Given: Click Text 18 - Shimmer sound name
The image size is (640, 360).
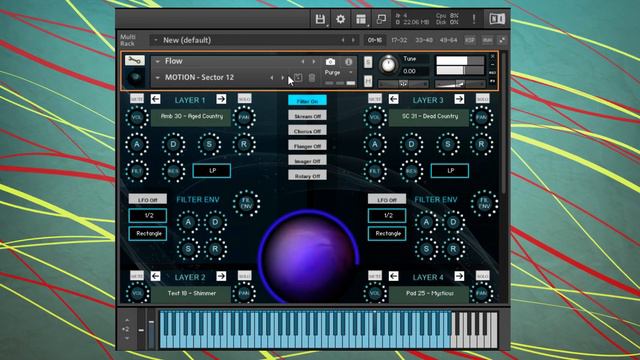Looking at the screenshot, I should coord(191,293).
